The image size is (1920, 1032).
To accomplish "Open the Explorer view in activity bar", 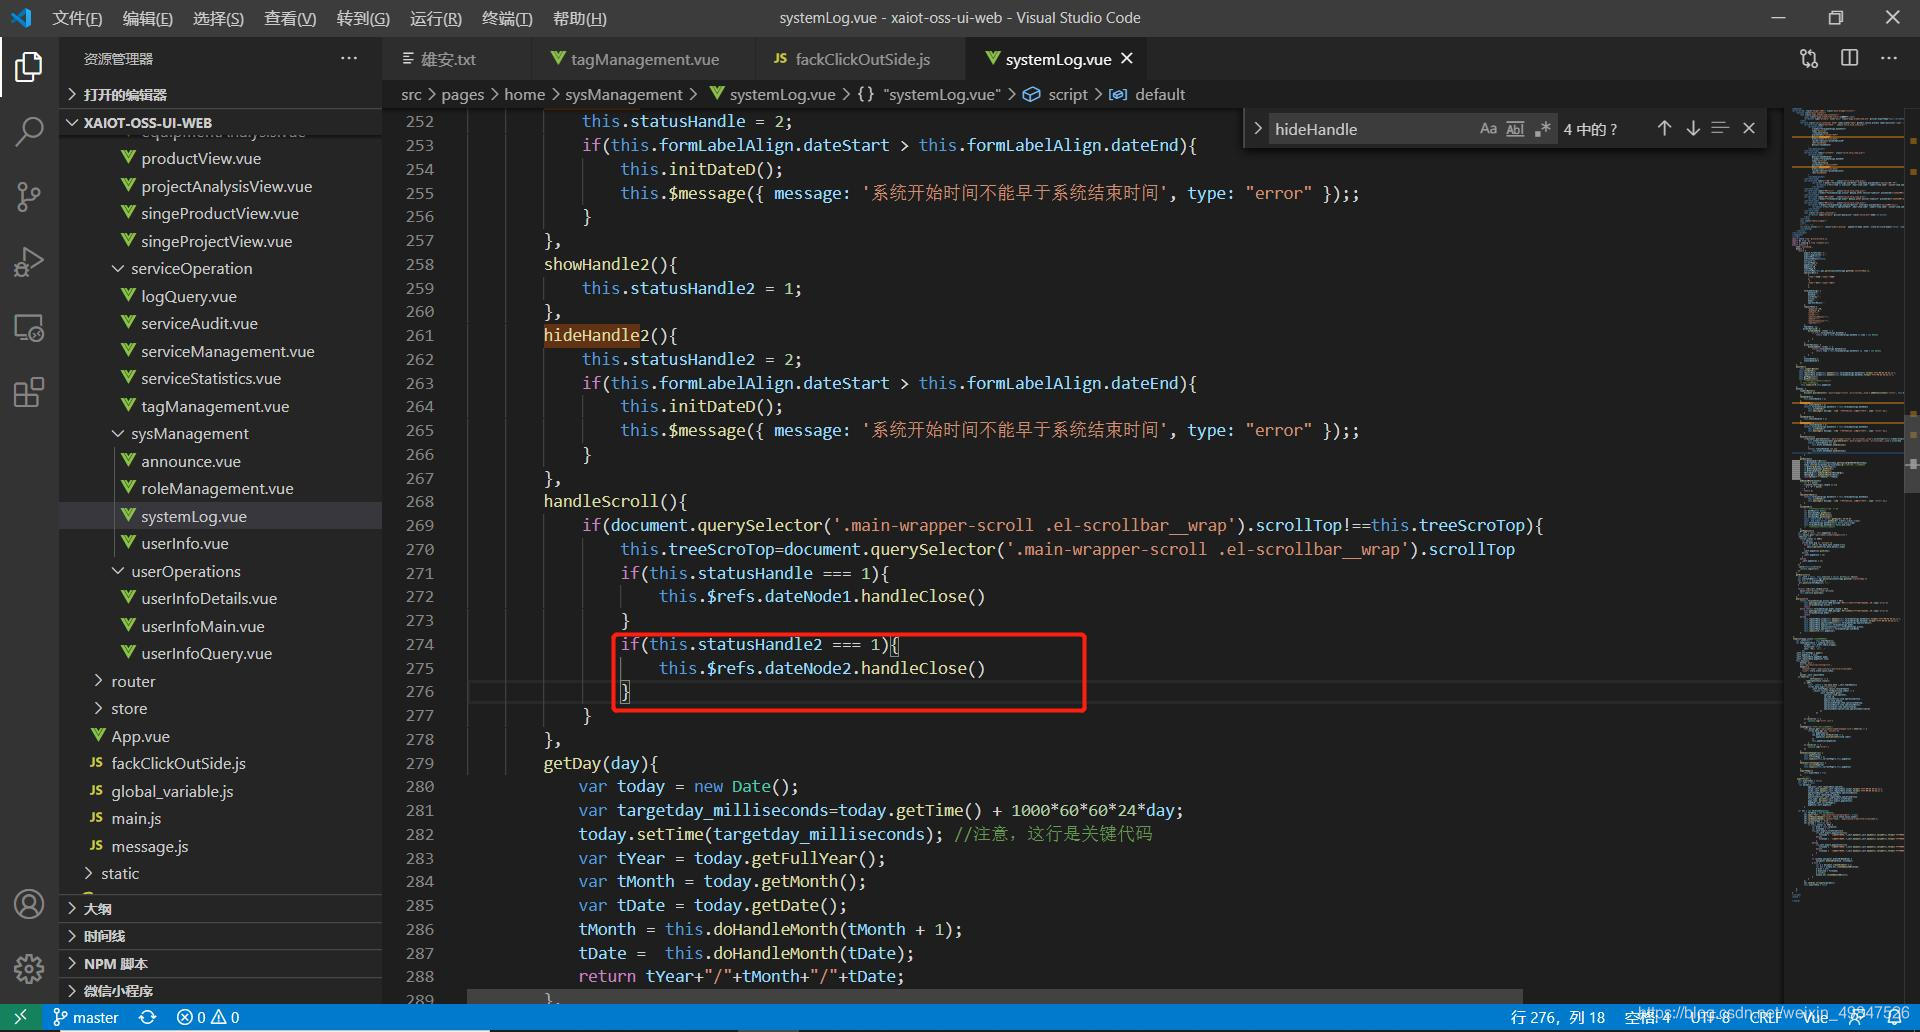I will coord(29,67).
